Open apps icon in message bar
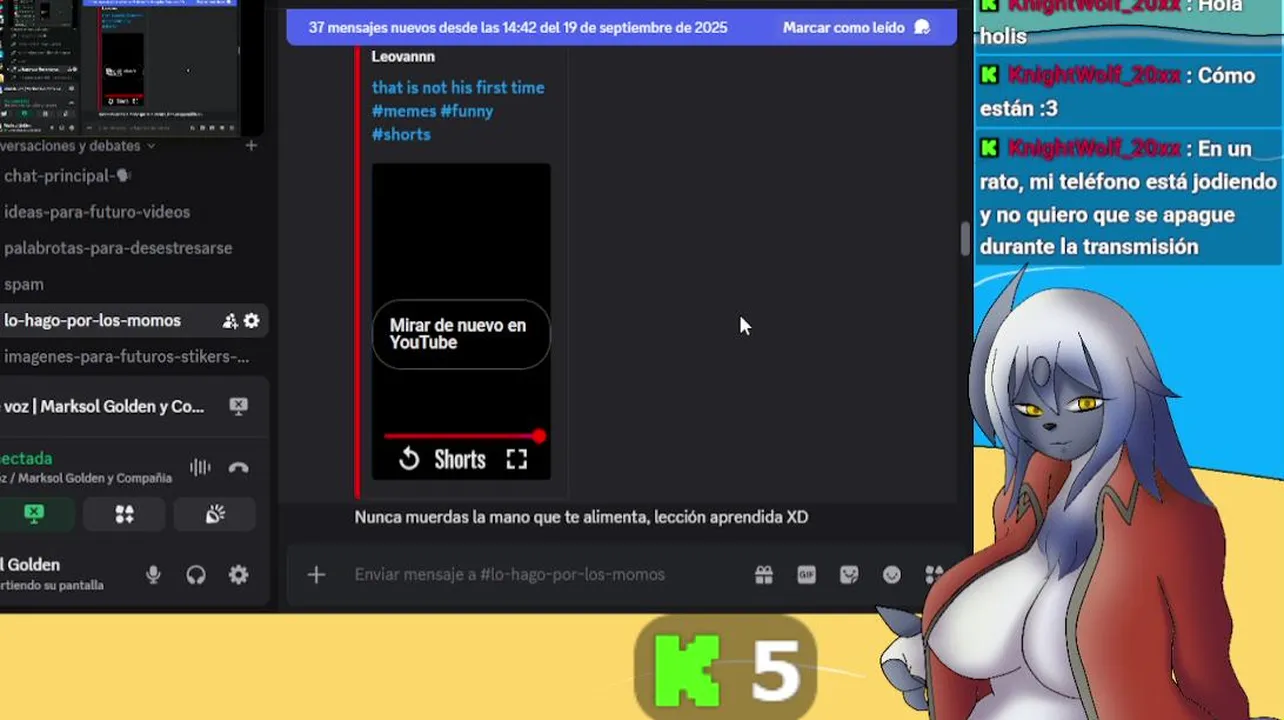The image size is (1284, 720). 934,575
